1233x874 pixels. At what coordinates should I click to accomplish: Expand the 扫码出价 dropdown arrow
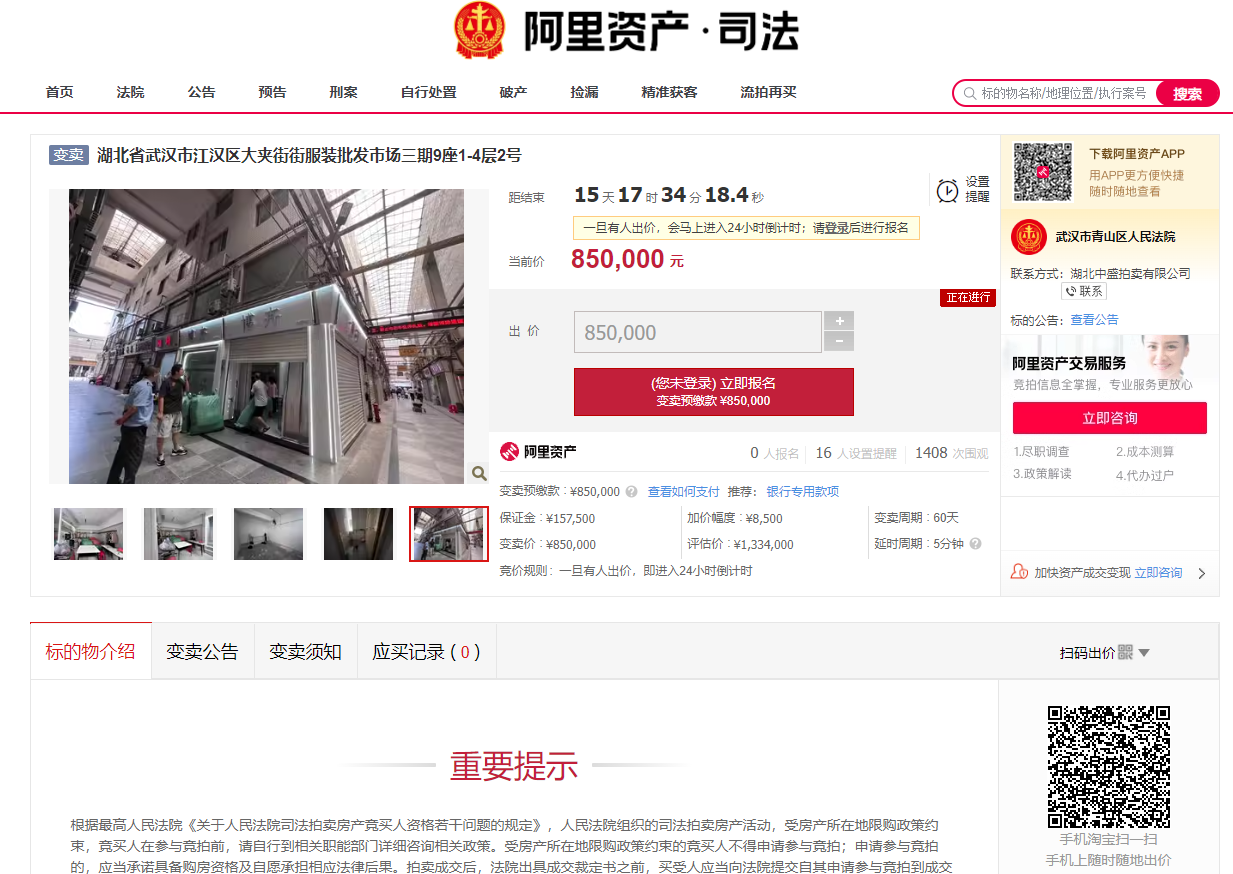click(1144, 653)
